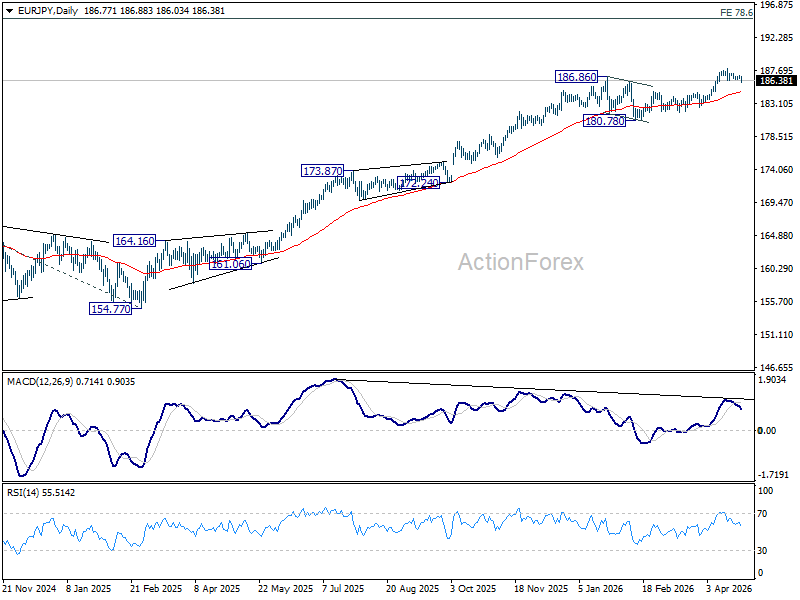Click the 21 Feb 2025 date label
Image resolution: width=800 pixels, height=600 pixels.
pyautogui.click(x=156, y=588)
